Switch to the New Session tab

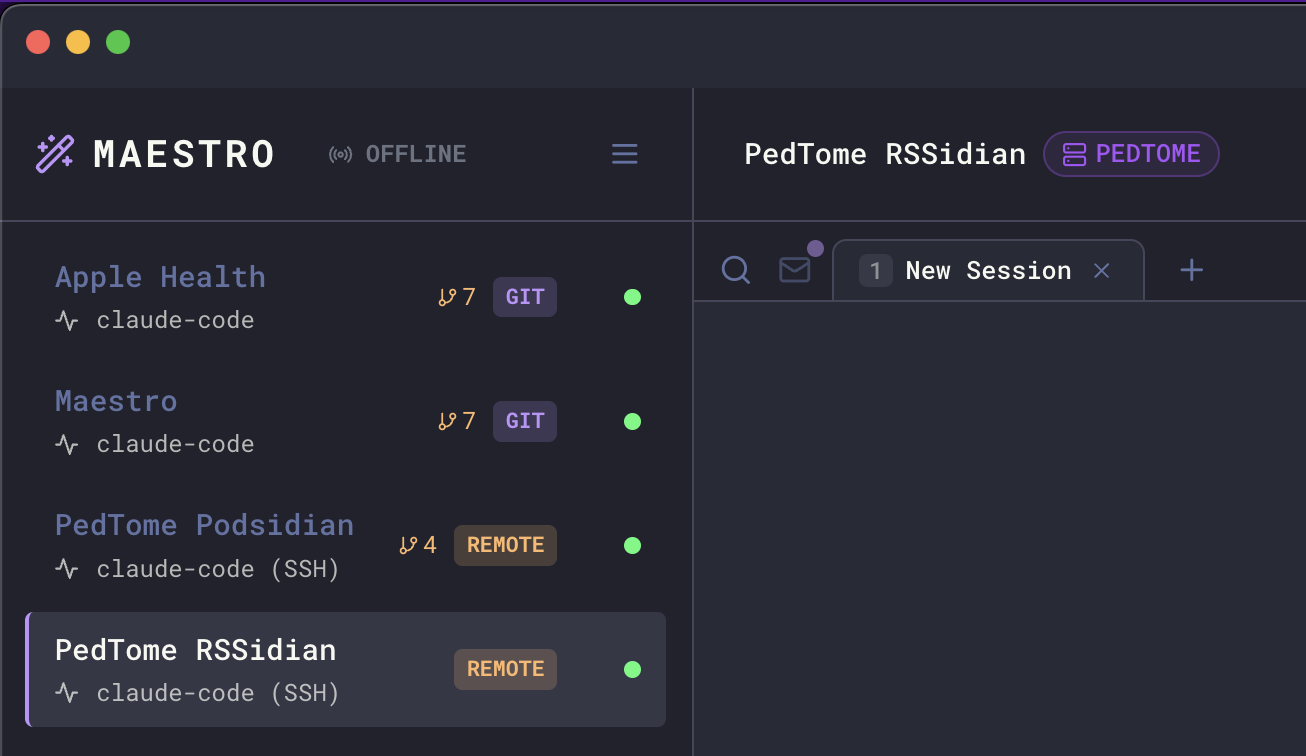[987, 271]
